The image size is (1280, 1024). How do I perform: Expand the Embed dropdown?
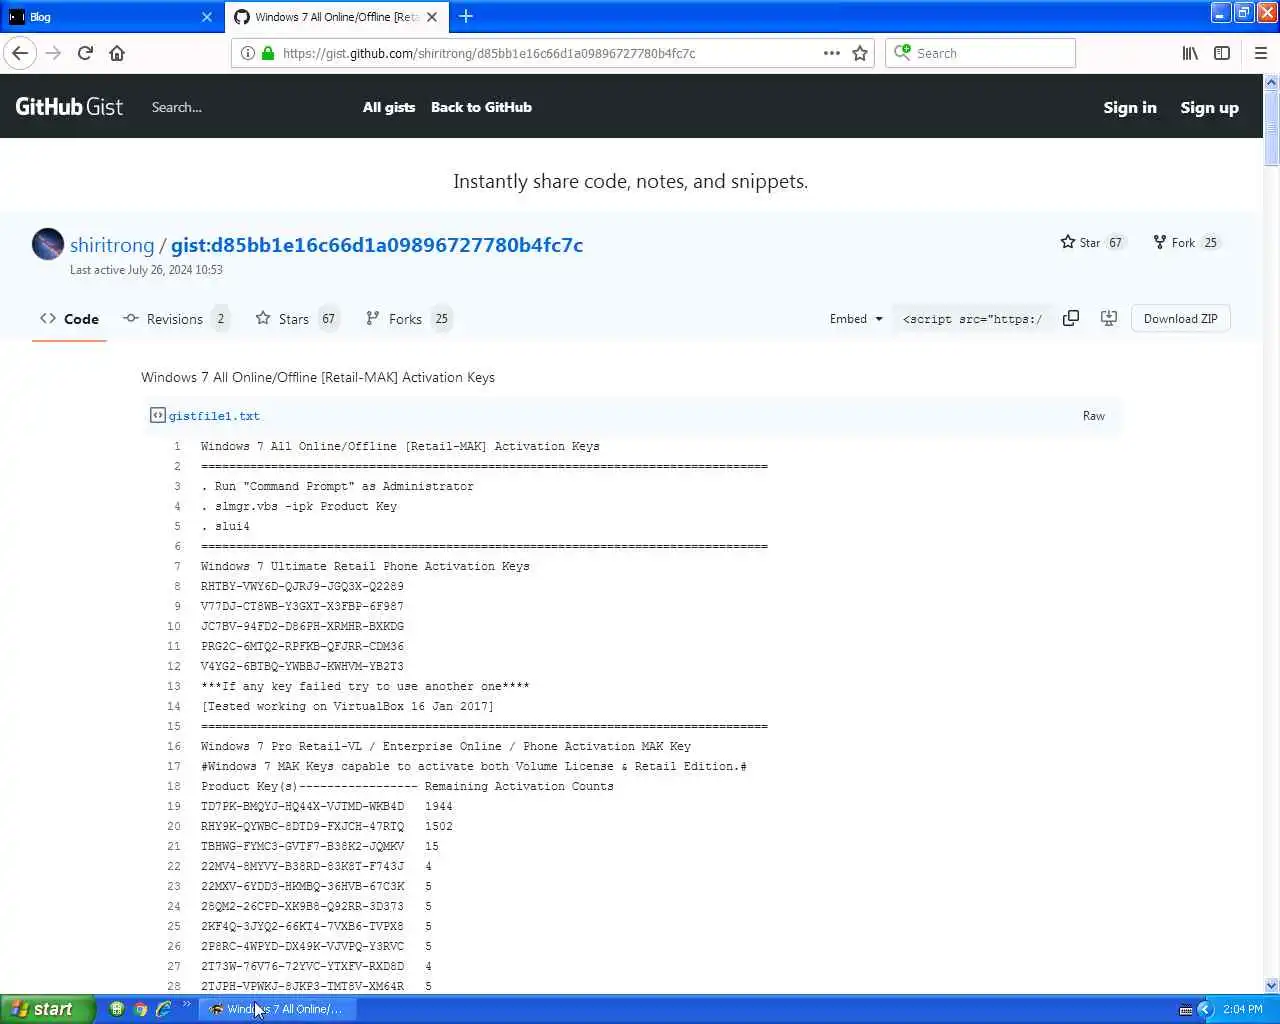[x=856, y=319]
